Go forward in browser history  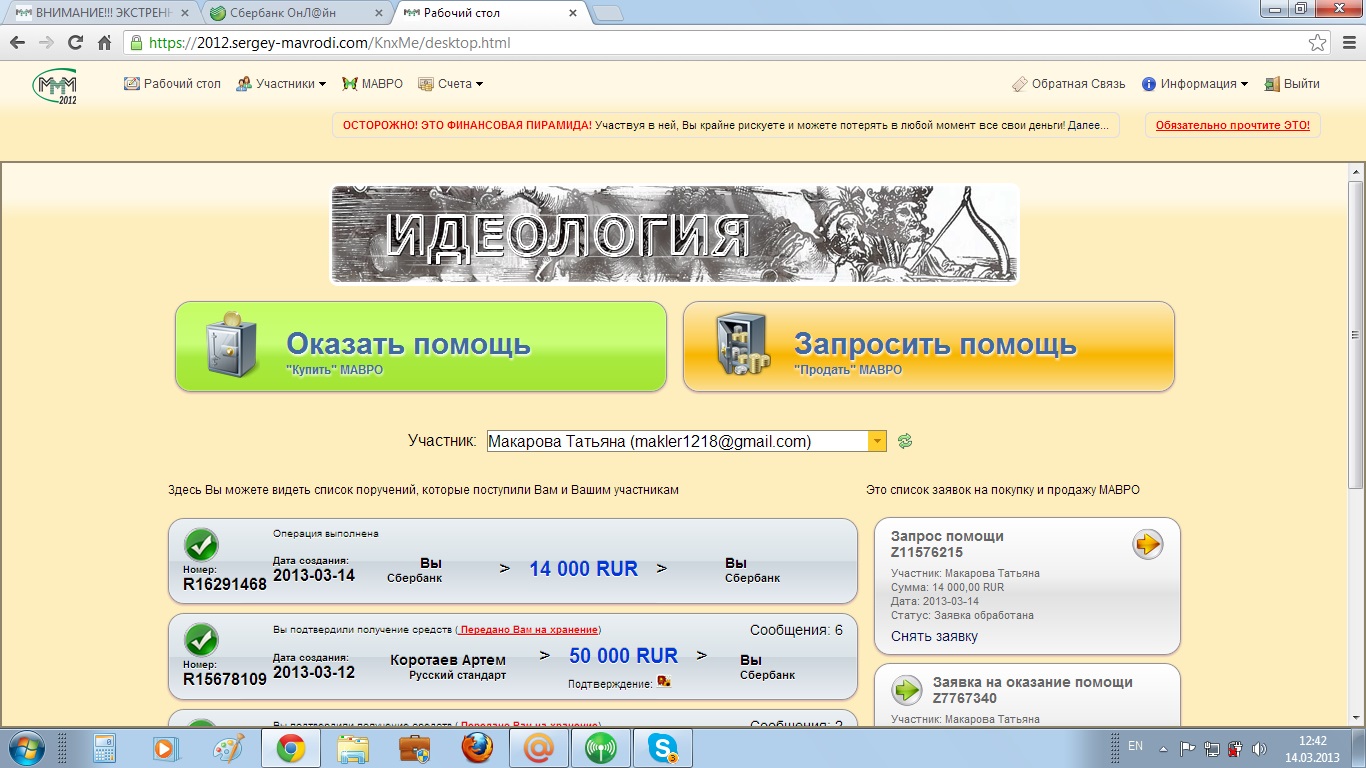[x=46, y=43]
